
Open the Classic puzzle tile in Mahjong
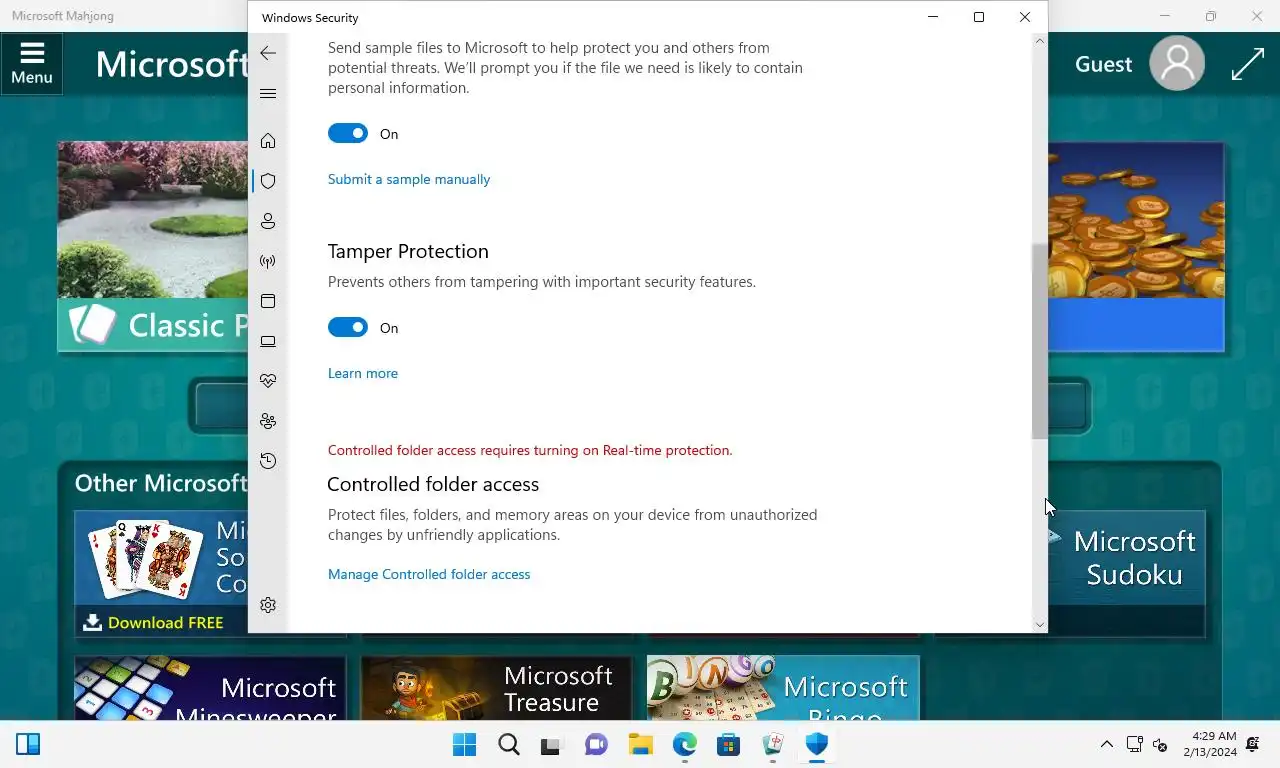(x=153, y=247)
